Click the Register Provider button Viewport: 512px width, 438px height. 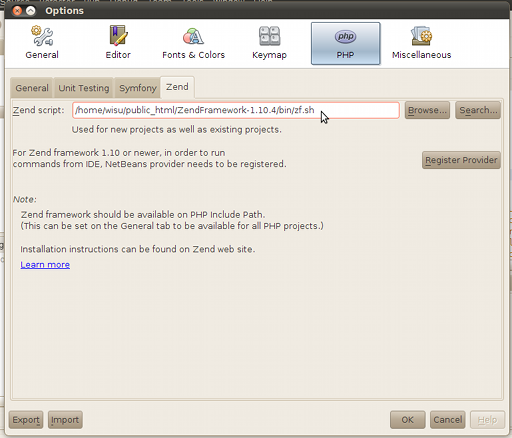click(x=461, y=160)
